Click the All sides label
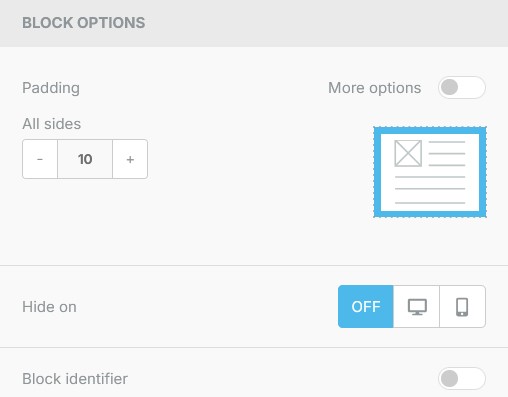The width and height of the screenshot is (508, 397). coord(52,124)
